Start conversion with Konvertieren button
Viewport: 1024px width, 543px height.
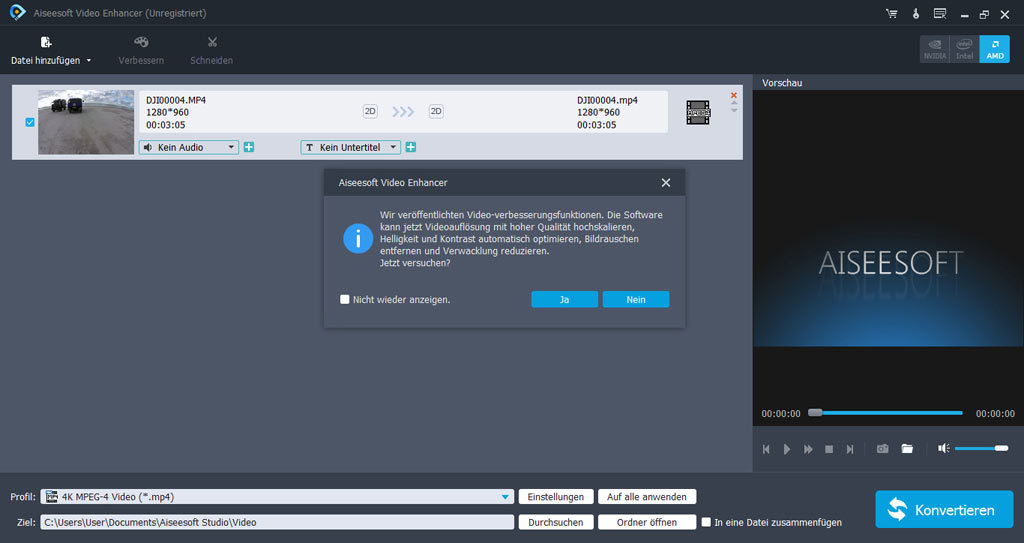[944, 510]
